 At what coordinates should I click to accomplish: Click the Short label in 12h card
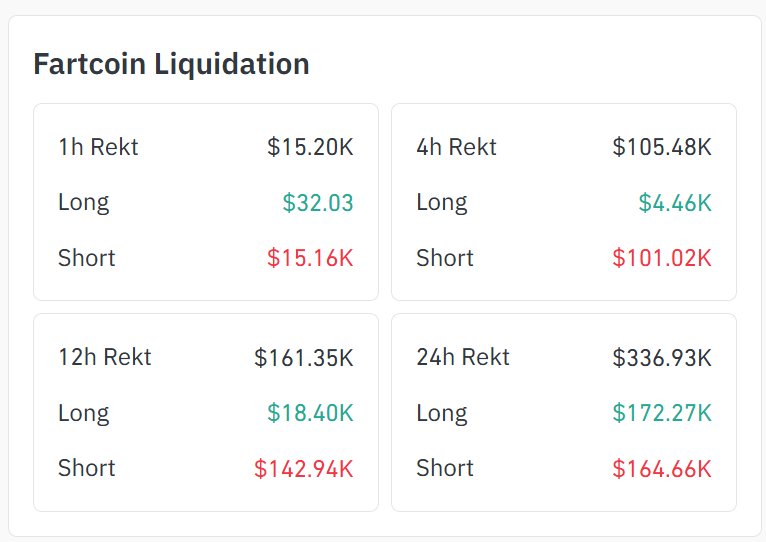[86, 468]
